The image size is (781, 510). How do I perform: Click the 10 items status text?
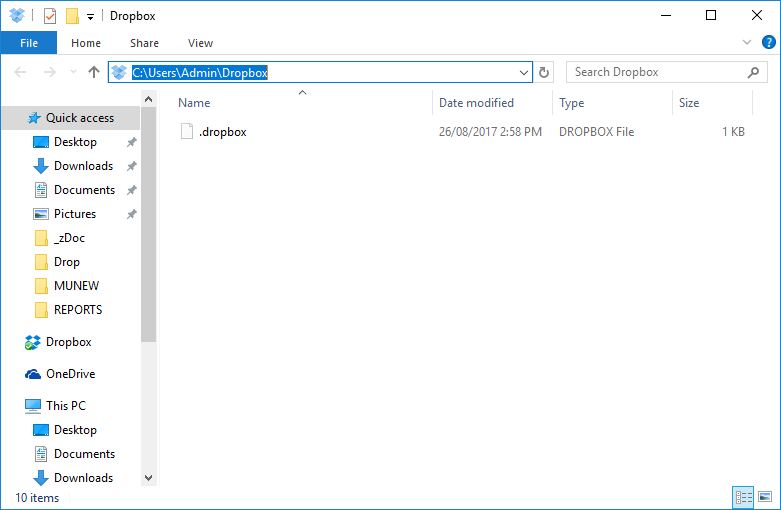pos(37,498)
